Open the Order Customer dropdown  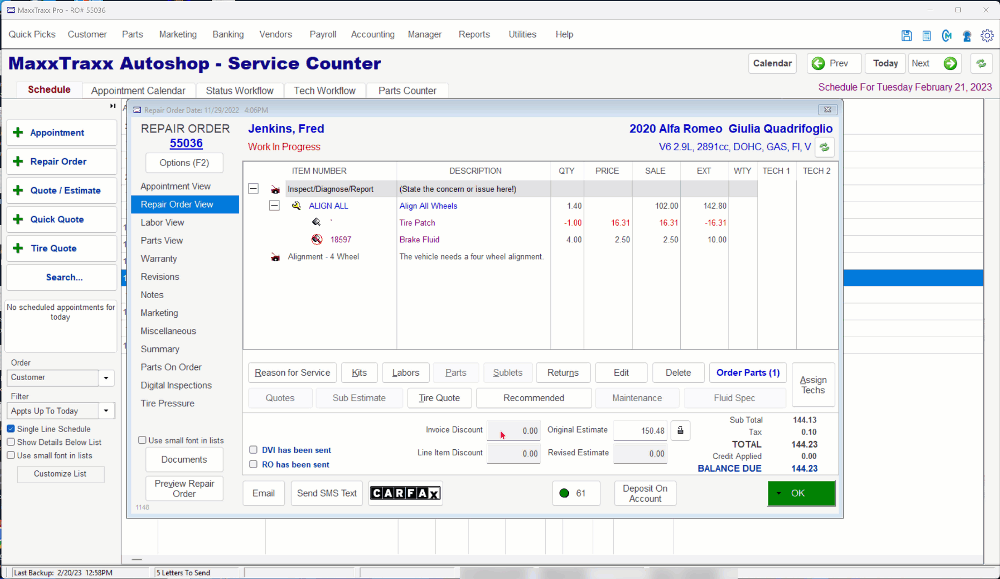[106, 377]
